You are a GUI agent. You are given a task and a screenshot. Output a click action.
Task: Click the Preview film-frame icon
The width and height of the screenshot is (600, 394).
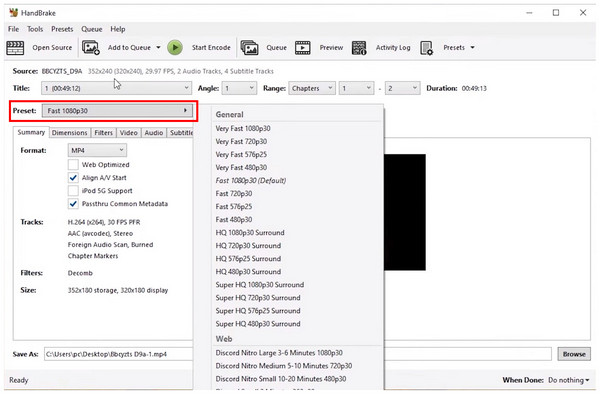pyautogui.click(x=303, y=48)
